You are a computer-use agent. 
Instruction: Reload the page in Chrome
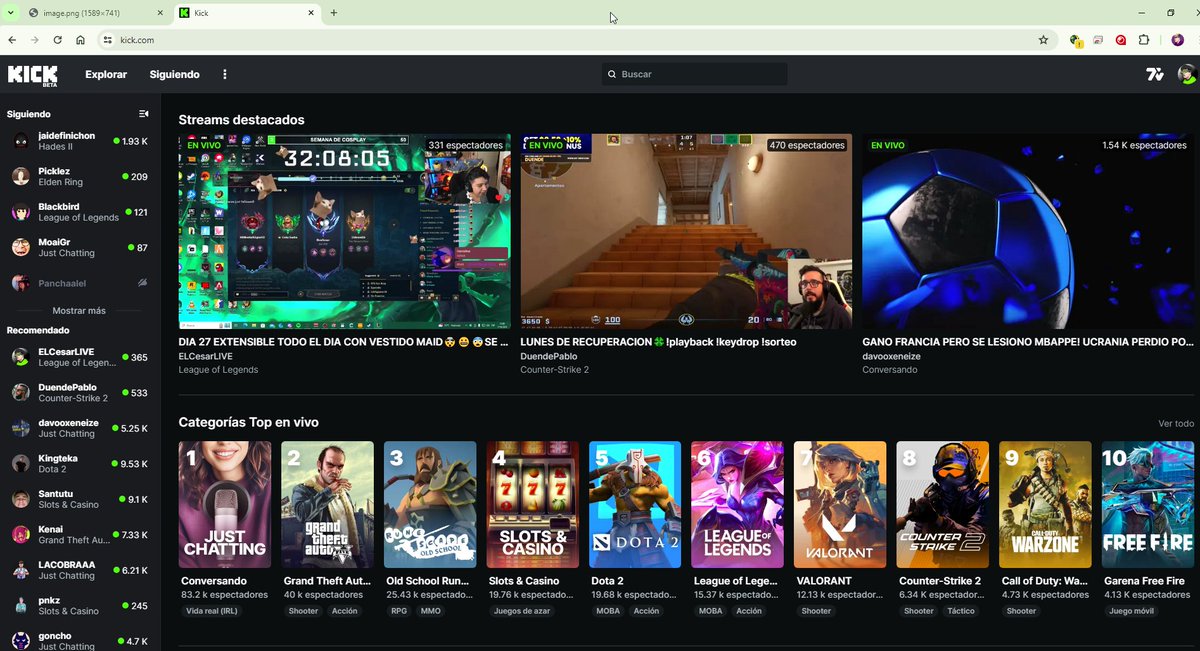[57, 40]
